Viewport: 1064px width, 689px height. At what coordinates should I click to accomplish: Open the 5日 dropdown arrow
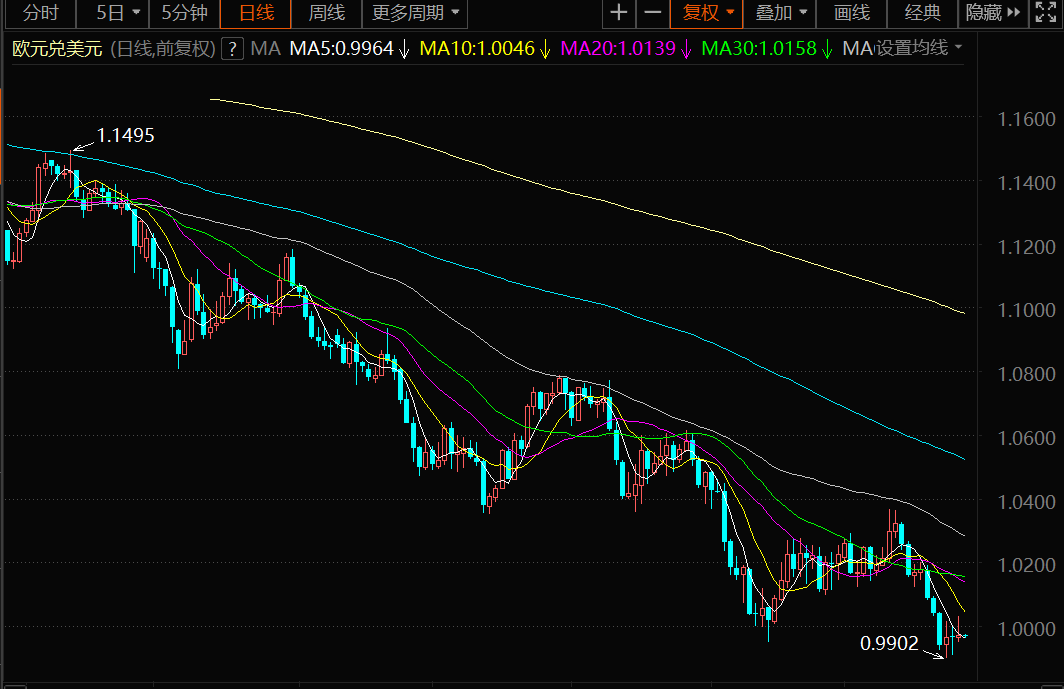click(136, 13)
